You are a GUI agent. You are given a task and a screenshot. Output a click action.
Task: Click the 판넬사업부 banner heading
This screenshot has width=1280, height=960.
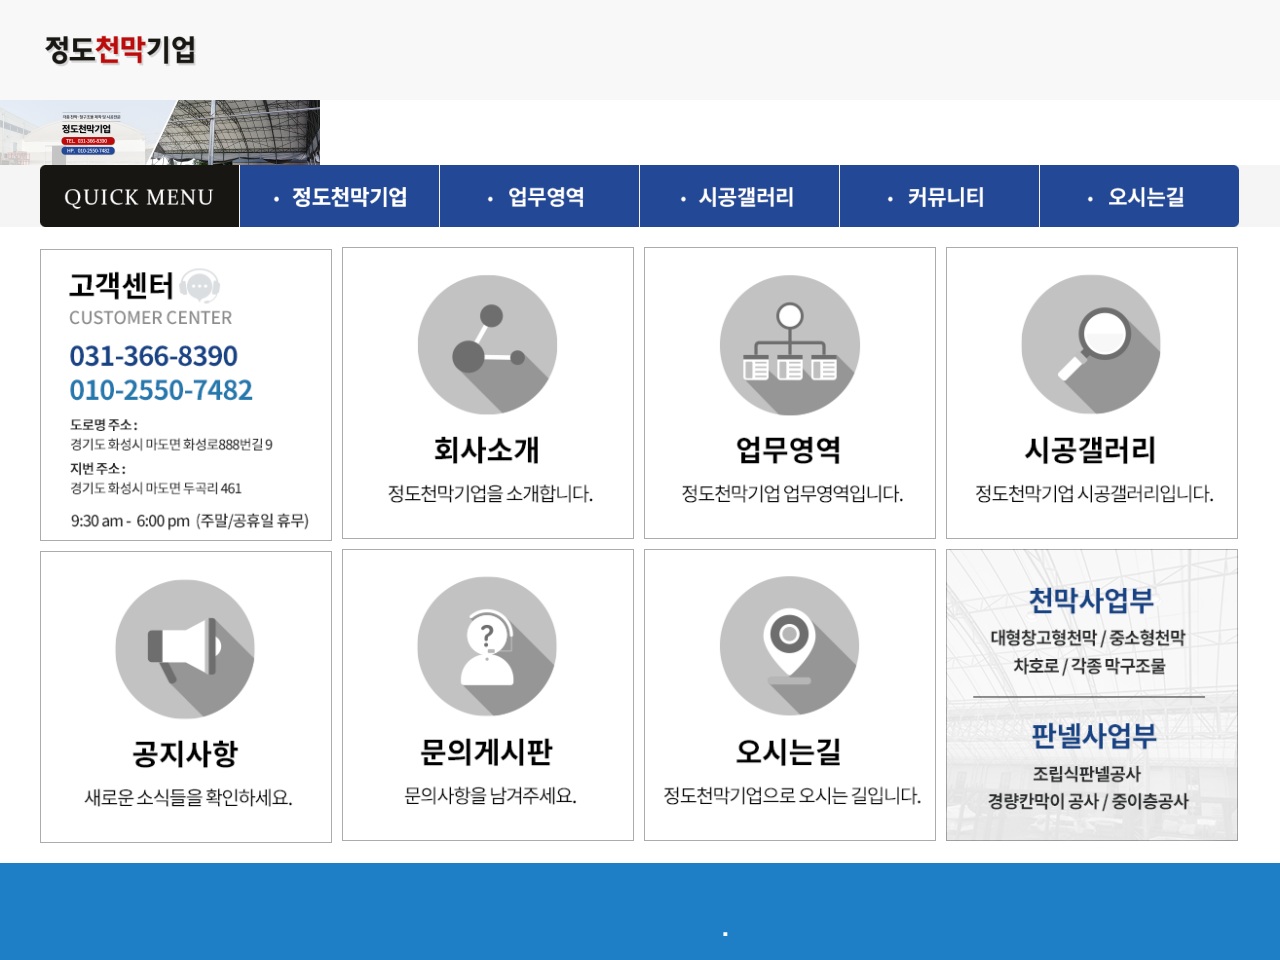[x=1094, y=736]
